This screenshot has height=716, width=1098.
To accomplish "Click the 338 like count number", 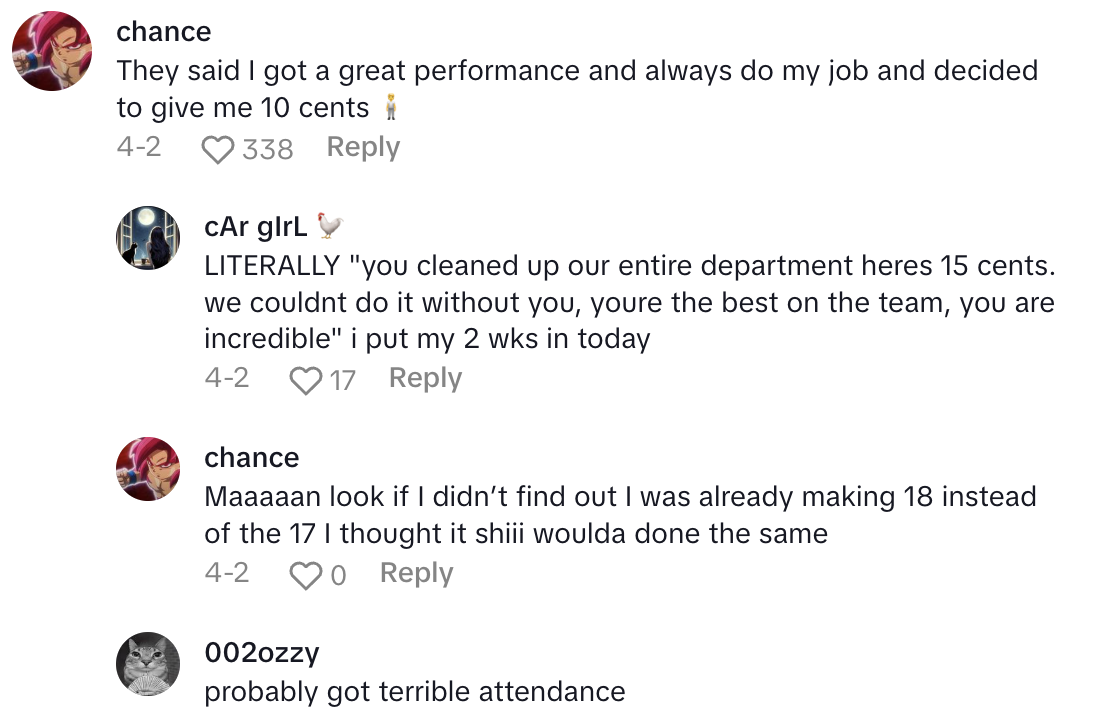I will 265,148.
